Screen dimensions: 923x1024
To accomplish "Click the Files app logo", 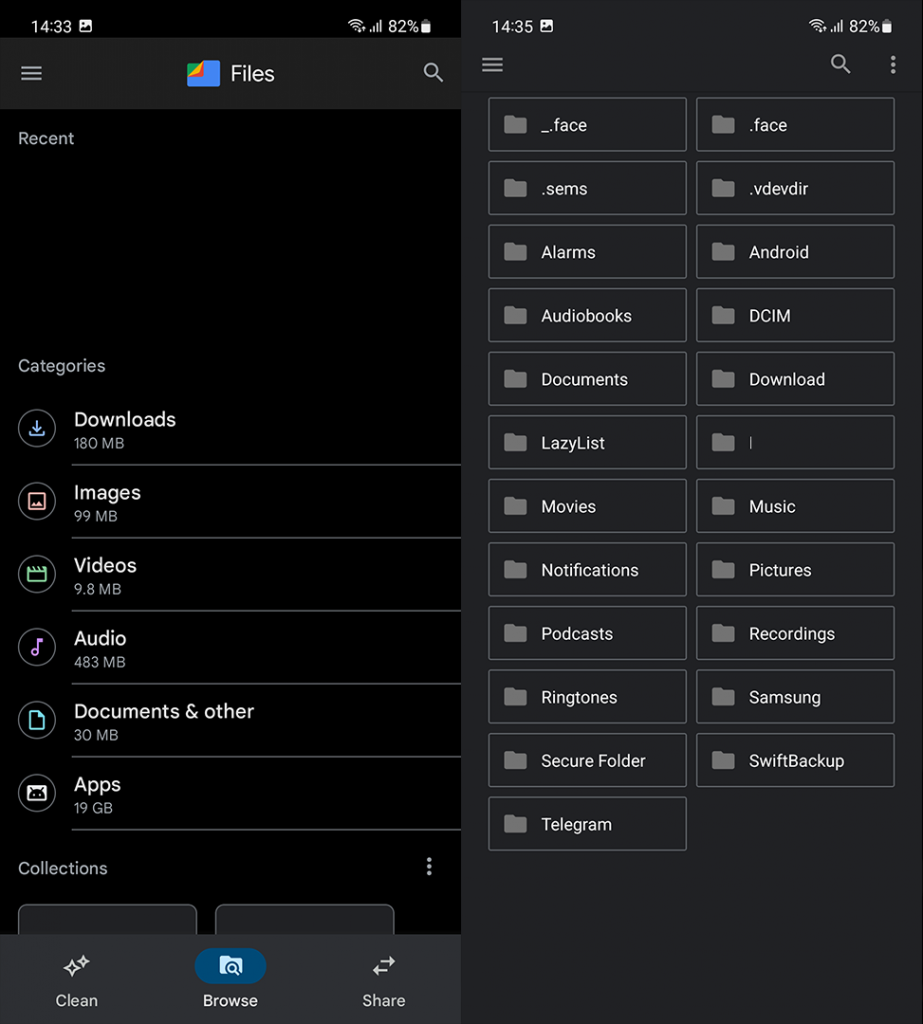I will click(x=203, y=73).
